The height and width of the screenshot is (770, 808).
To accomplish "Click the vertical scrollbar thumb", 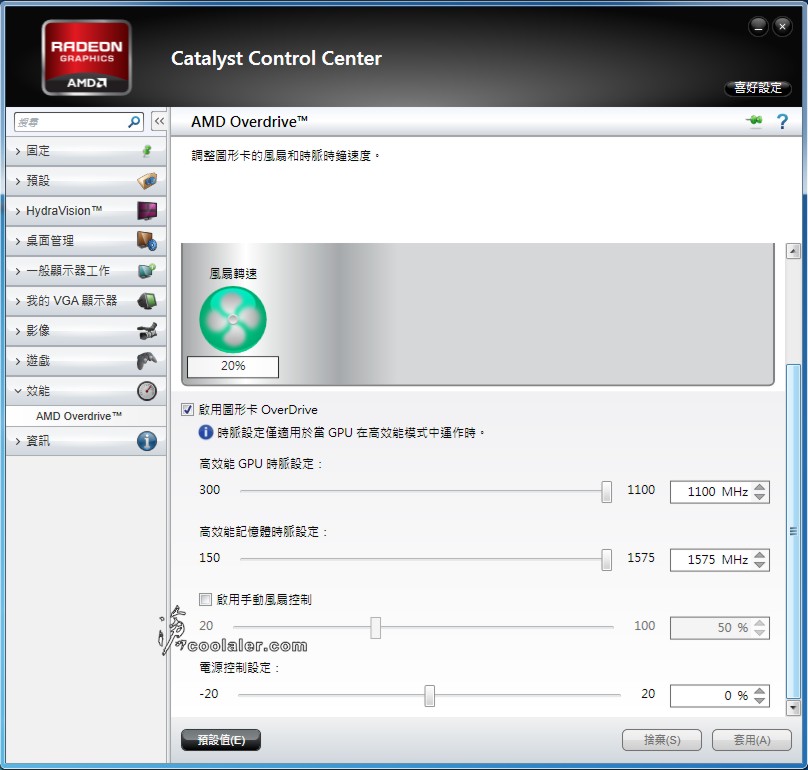I will [793, 531].
